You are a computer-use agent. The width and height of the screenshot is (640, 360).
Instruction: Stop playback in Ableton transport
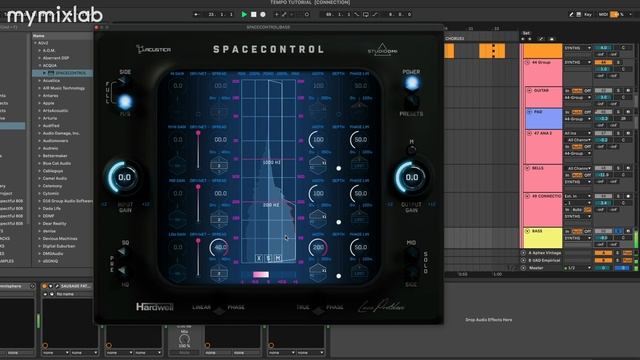(253, 14)
